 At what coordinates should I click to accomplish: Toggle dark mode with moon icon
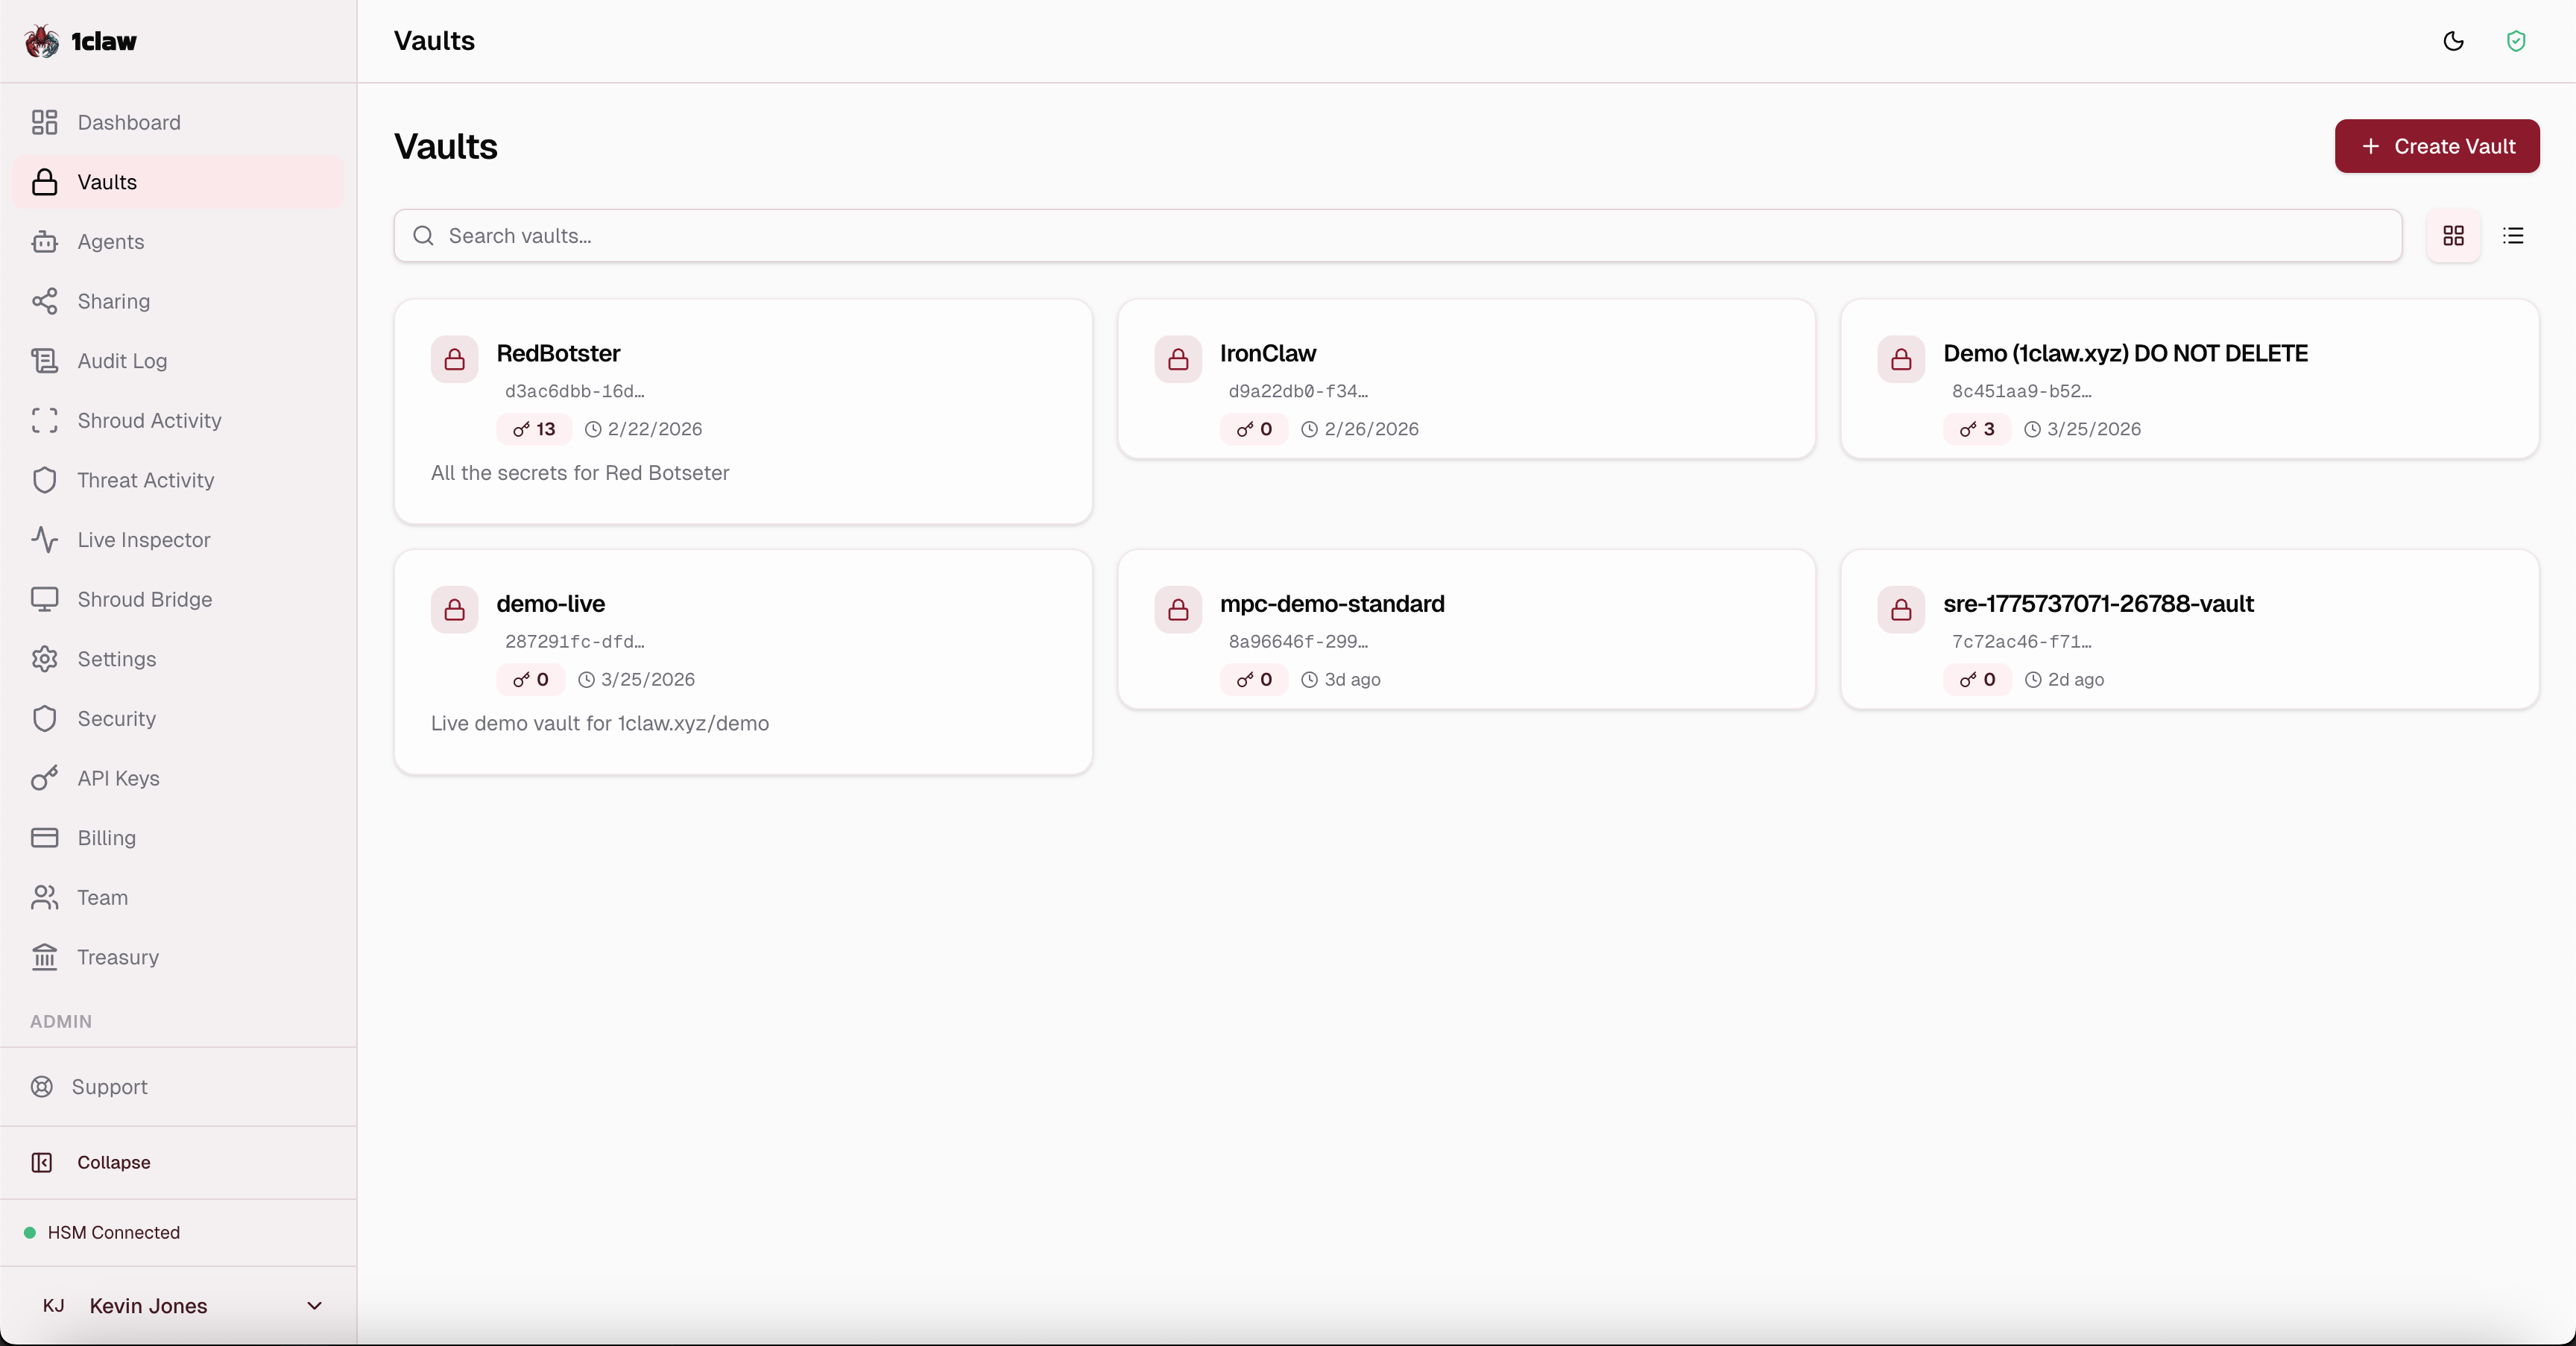pos(2453,41)
